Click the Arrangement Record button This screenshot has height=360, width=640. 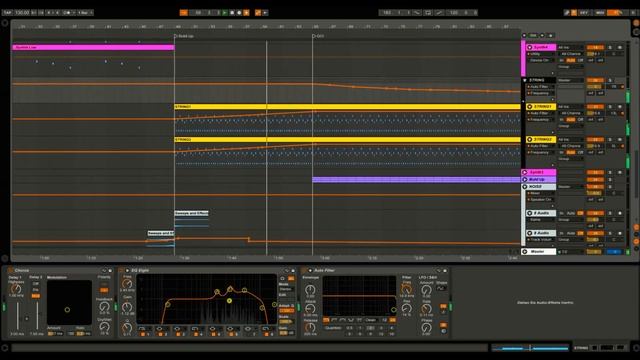[239, 13]
